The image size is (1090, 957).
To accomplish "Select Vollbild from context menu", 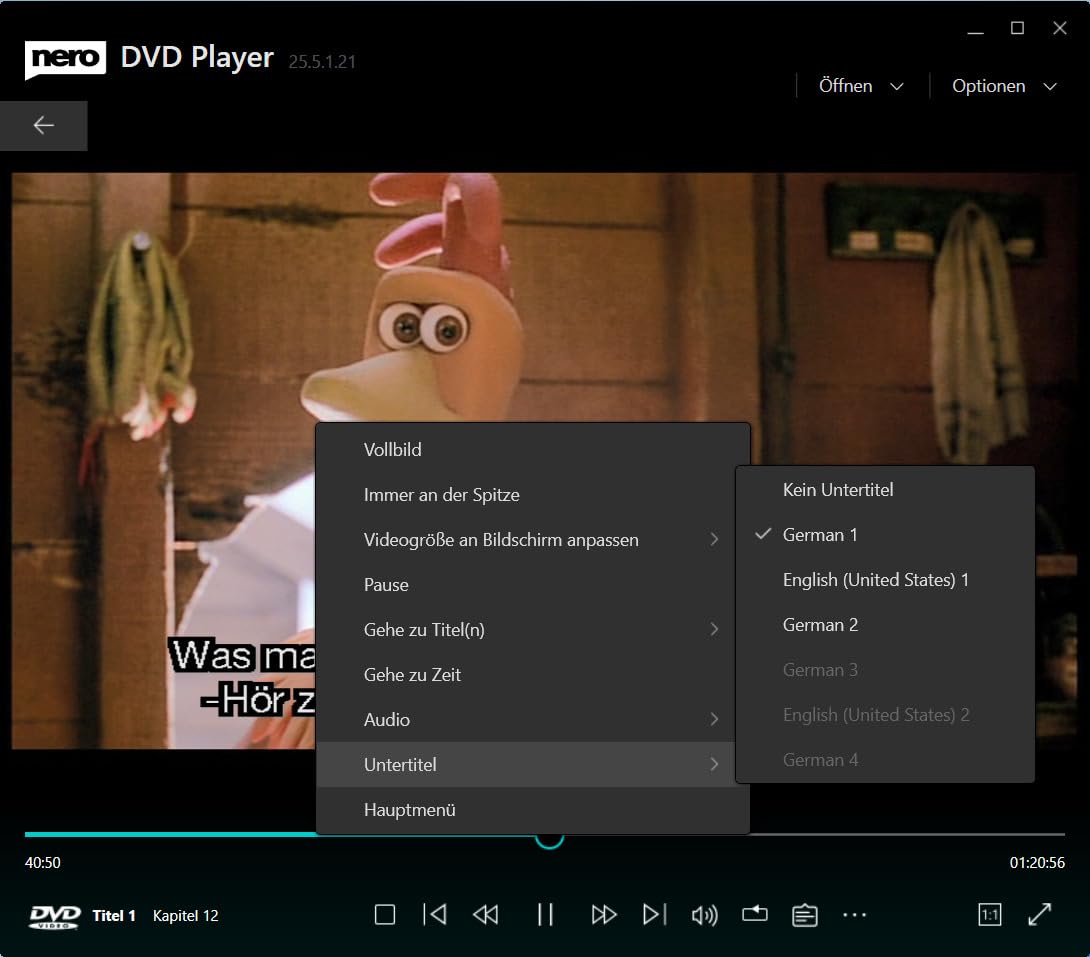I will click(532, 450).
